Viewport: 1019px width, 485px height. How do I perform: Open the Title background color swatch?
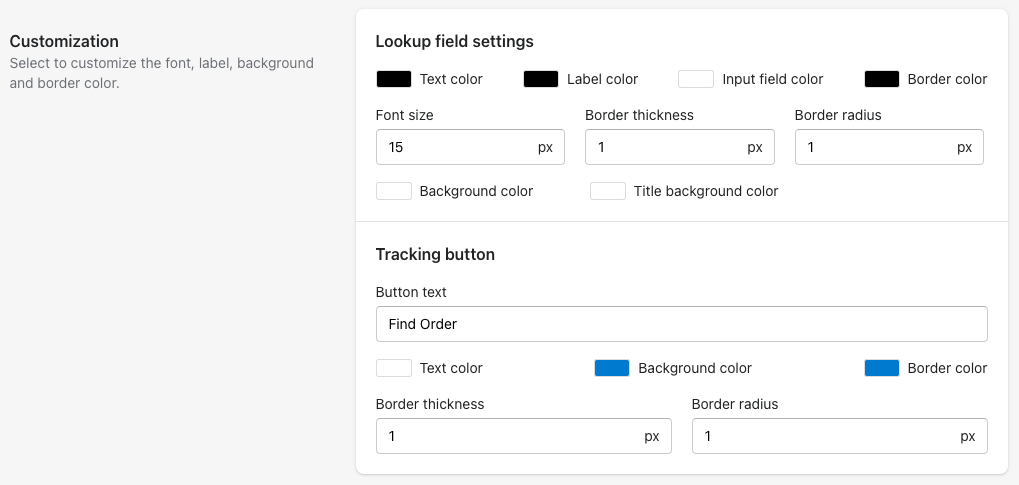click(608, 191)
